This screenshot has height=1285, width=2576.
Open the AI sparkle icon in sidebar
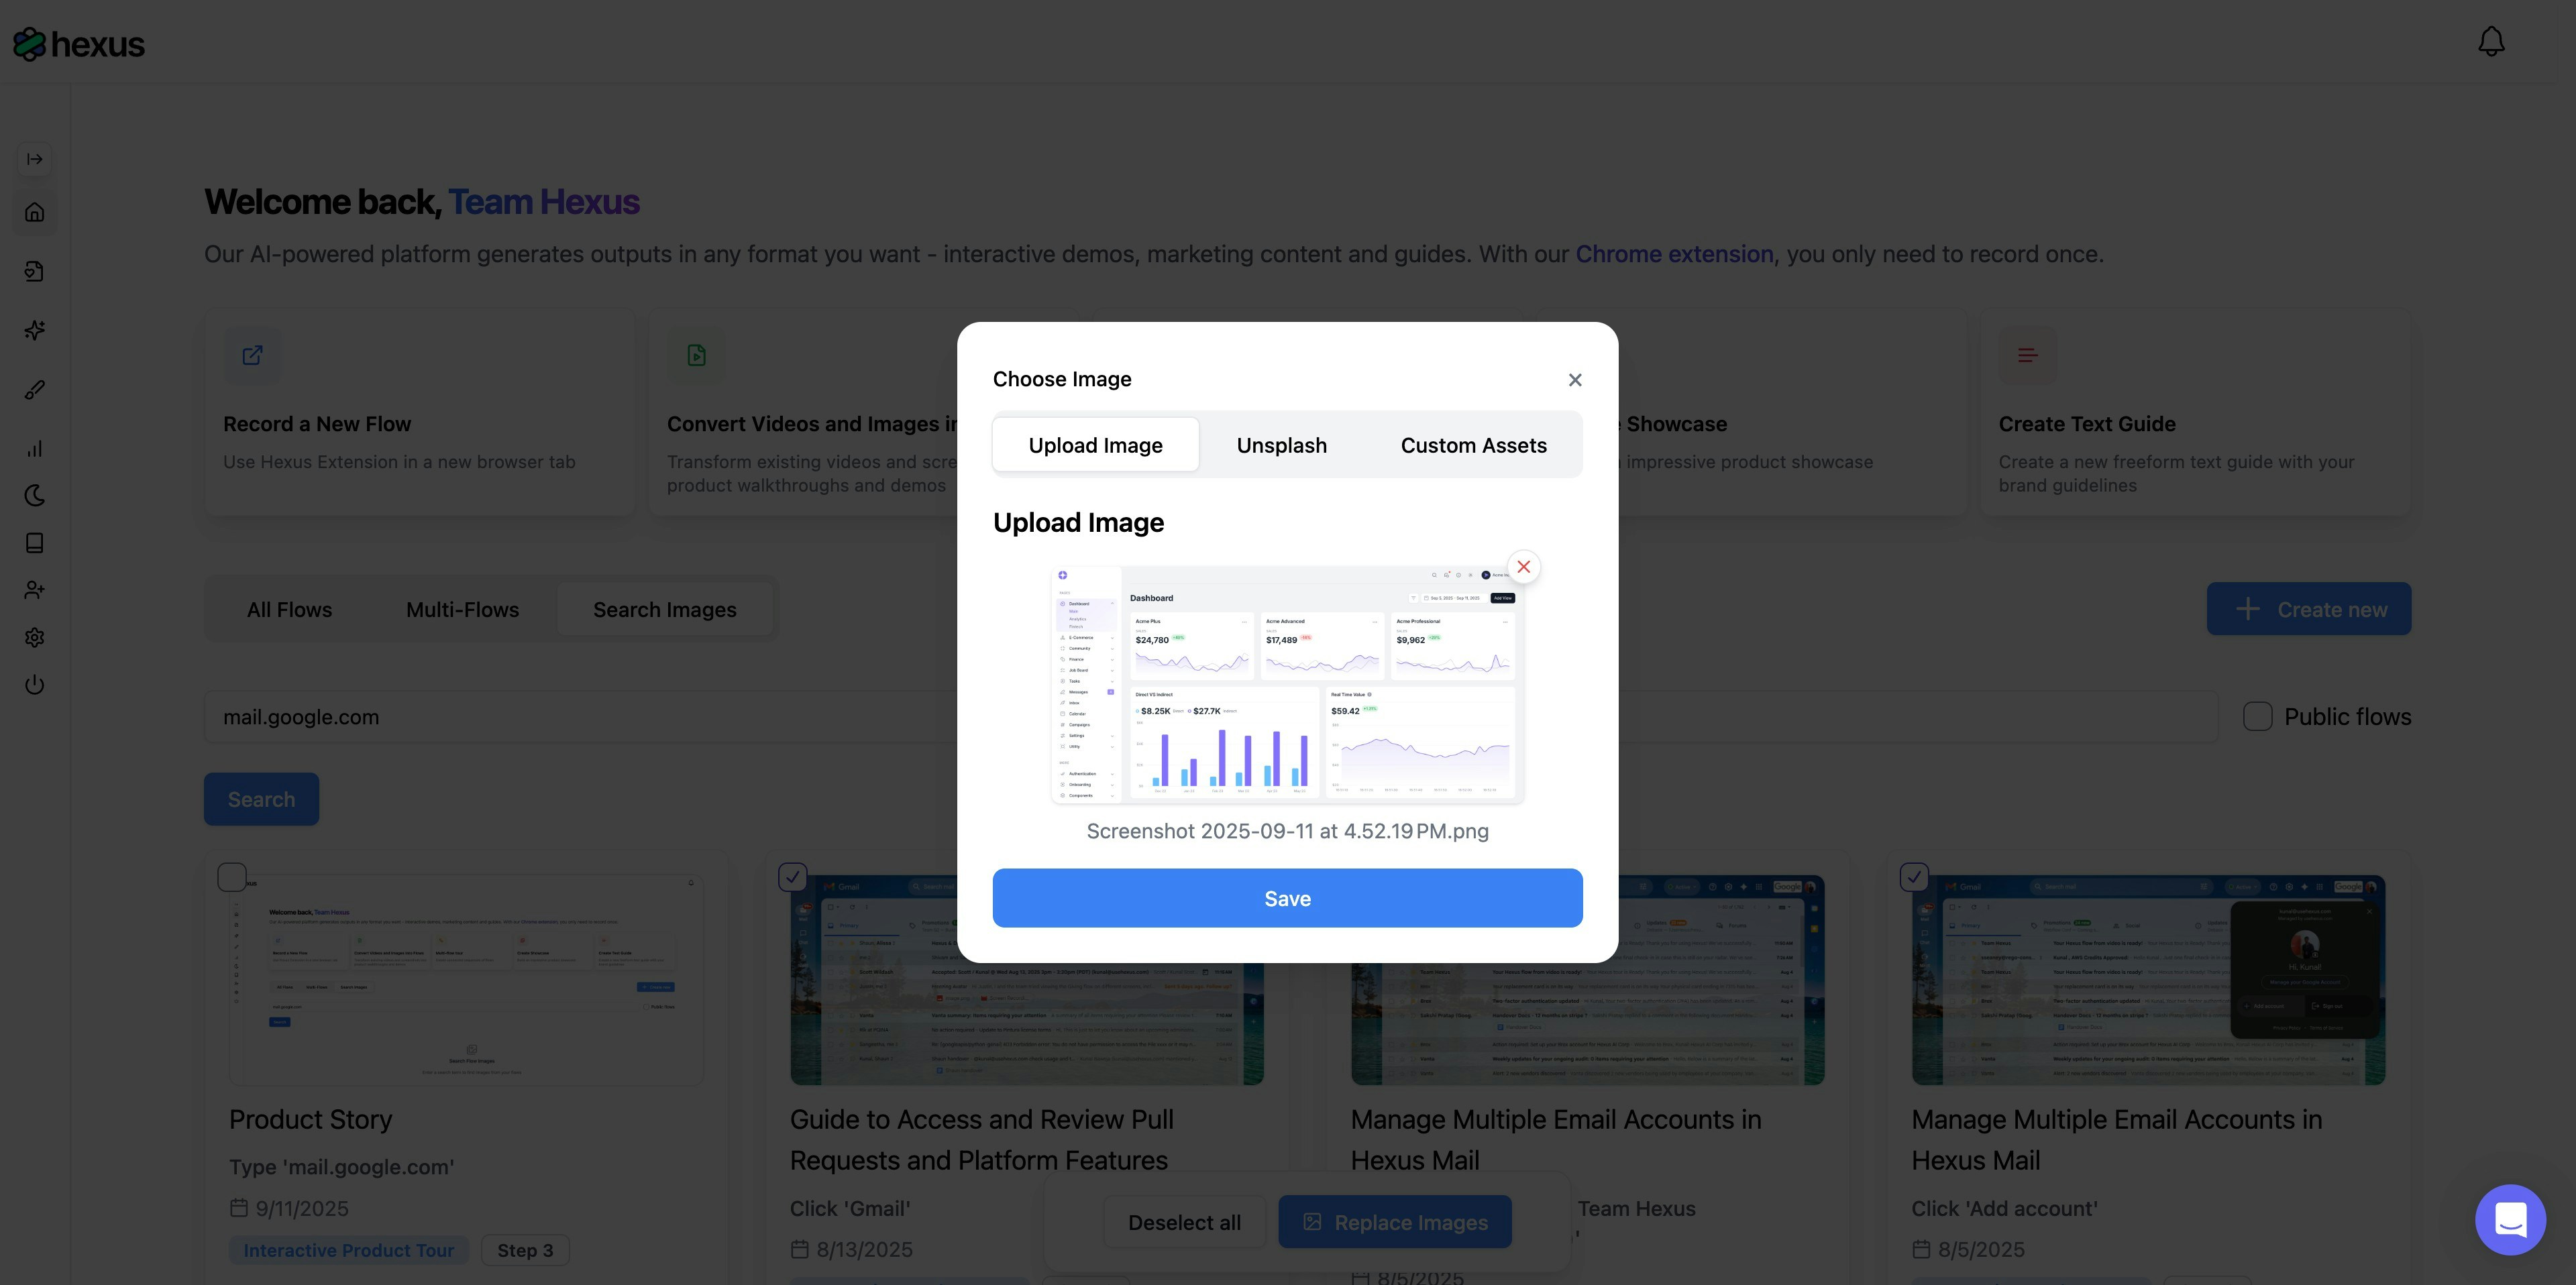tap(35, 330)
